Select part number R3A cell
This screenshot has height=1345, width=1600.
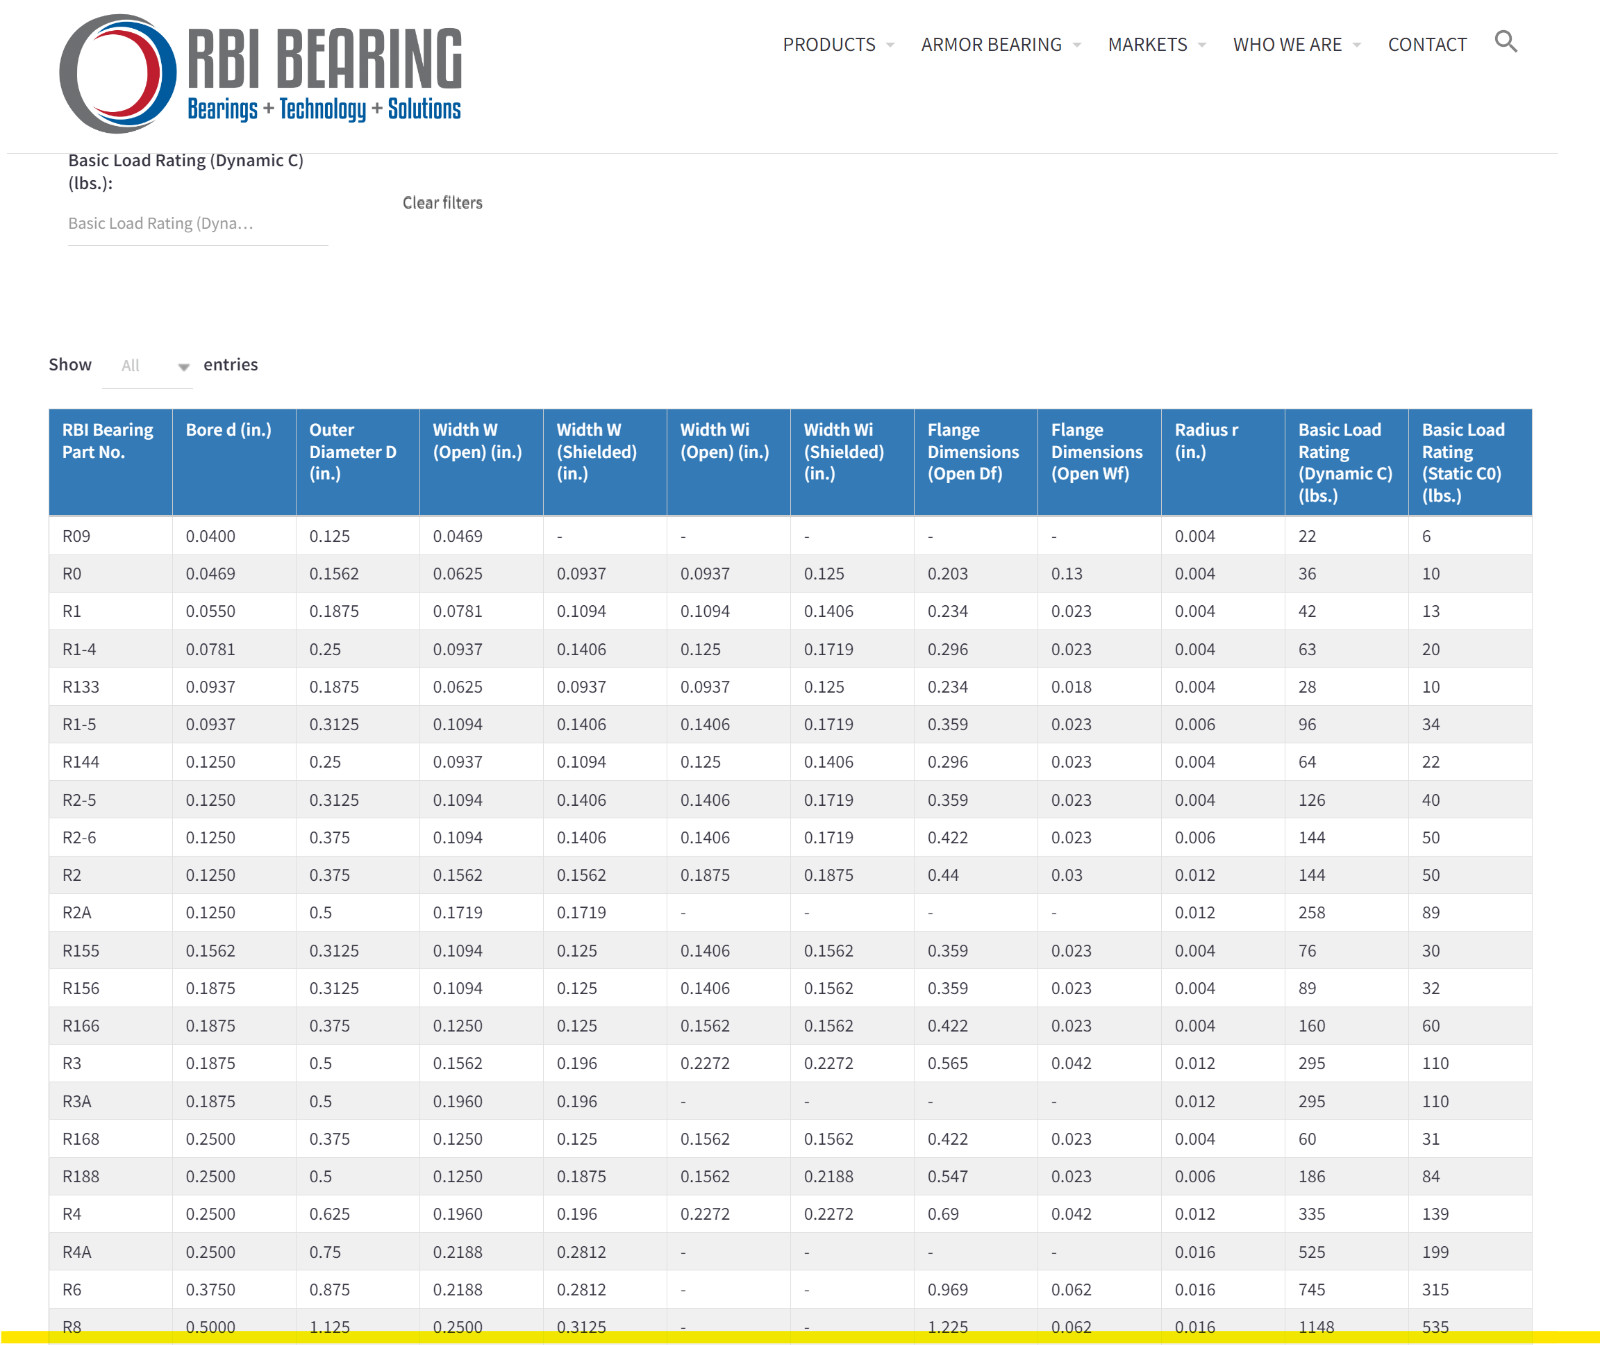(110, 1101)
